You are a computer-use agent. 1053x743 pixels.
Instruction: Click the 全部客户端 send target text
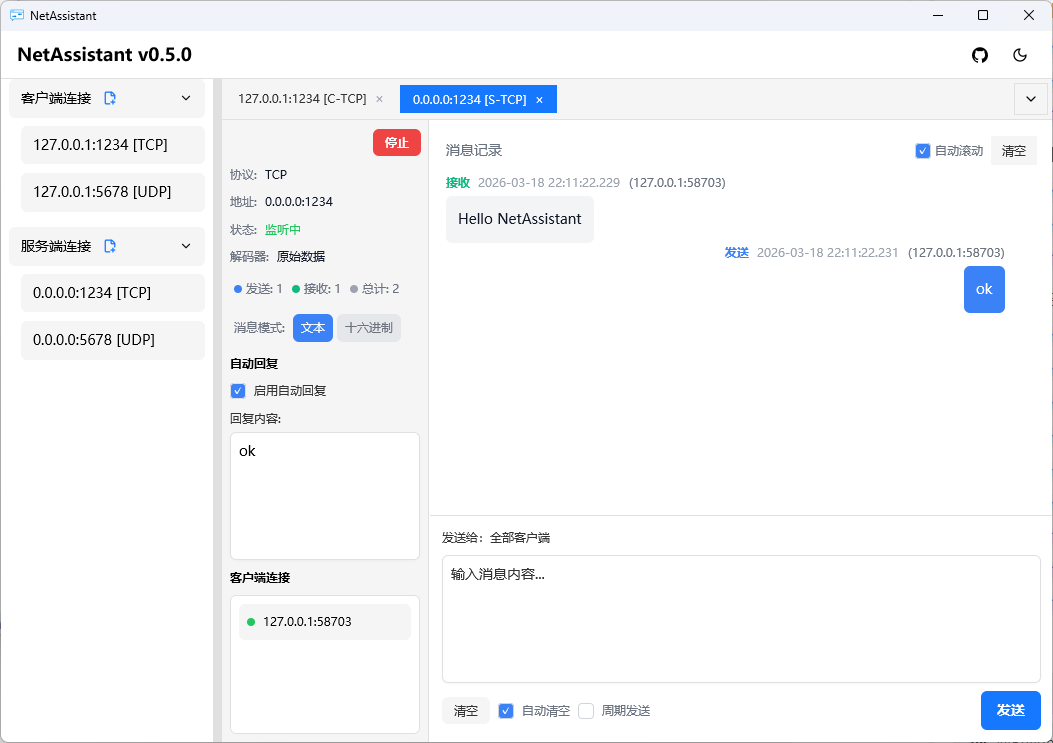tap(520, 537)
